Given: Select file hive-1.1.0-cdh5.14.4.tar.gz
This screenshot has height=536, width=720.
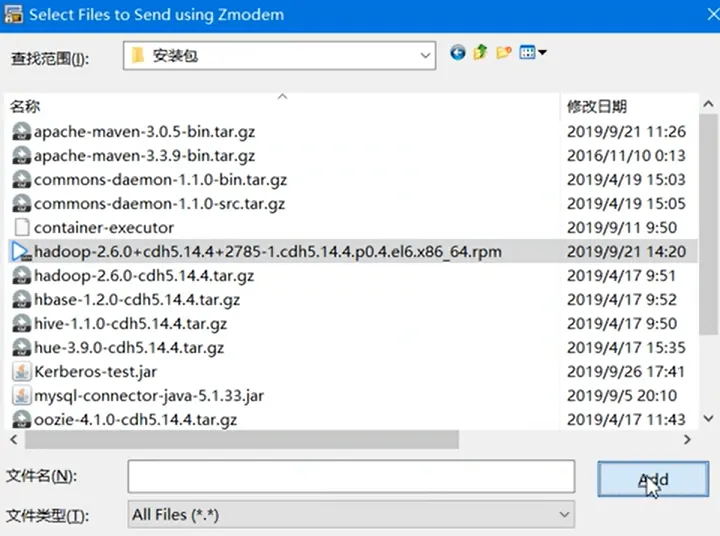Looking at the screenshot, I should 130,323.
